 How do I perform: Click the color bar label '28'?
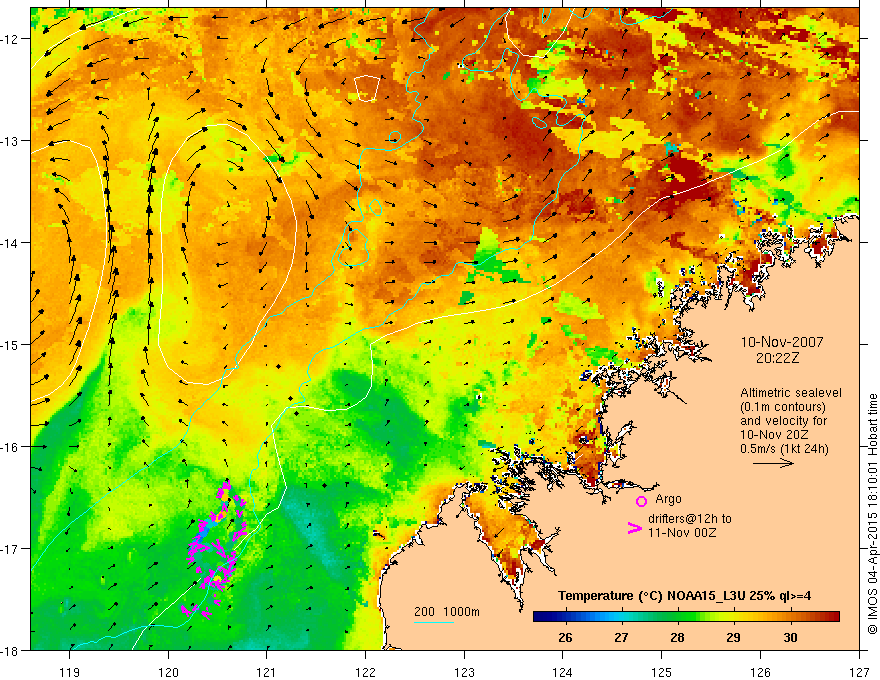677,637
